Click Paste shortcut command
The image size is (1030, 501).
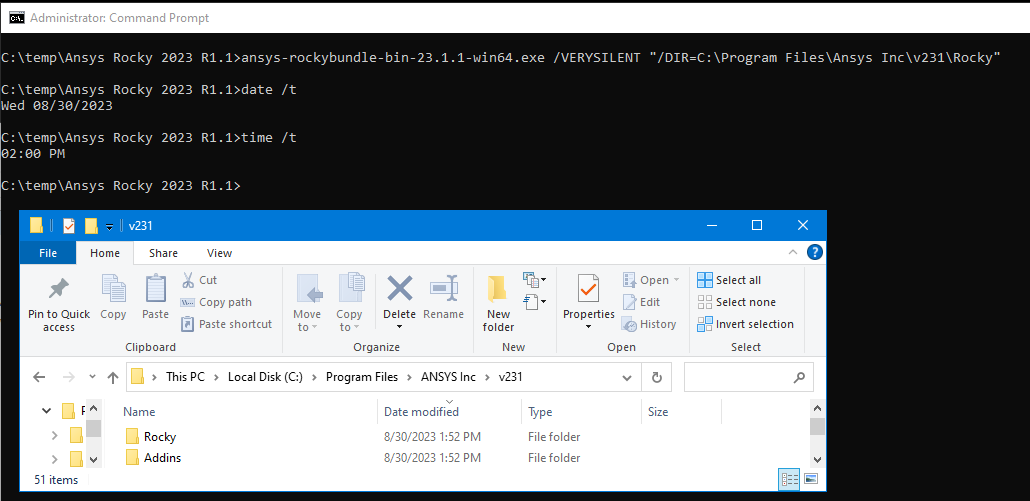click(227, 324)
